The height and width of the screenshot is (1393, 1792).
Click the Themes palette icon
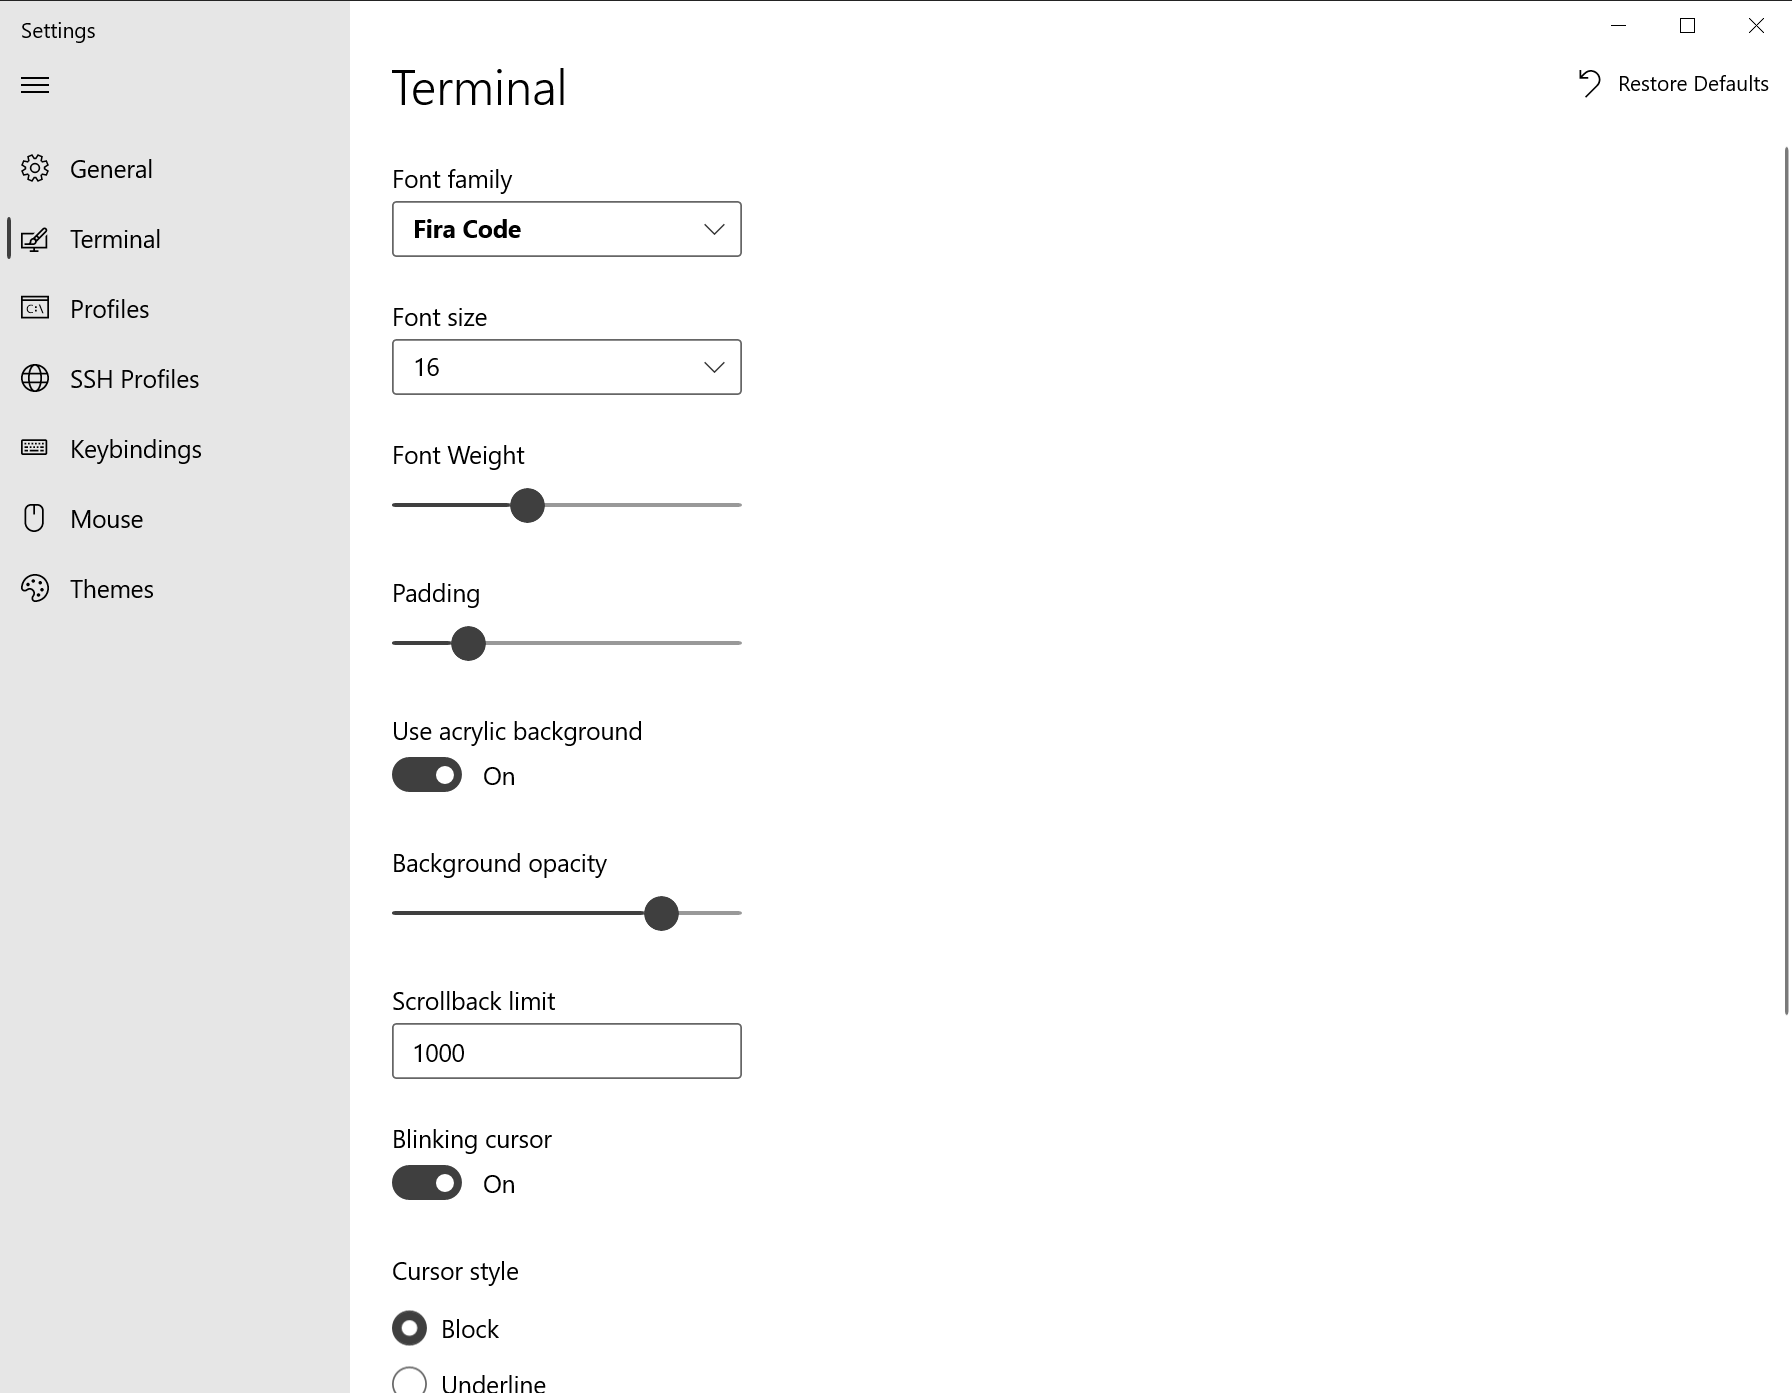(35, 588)
